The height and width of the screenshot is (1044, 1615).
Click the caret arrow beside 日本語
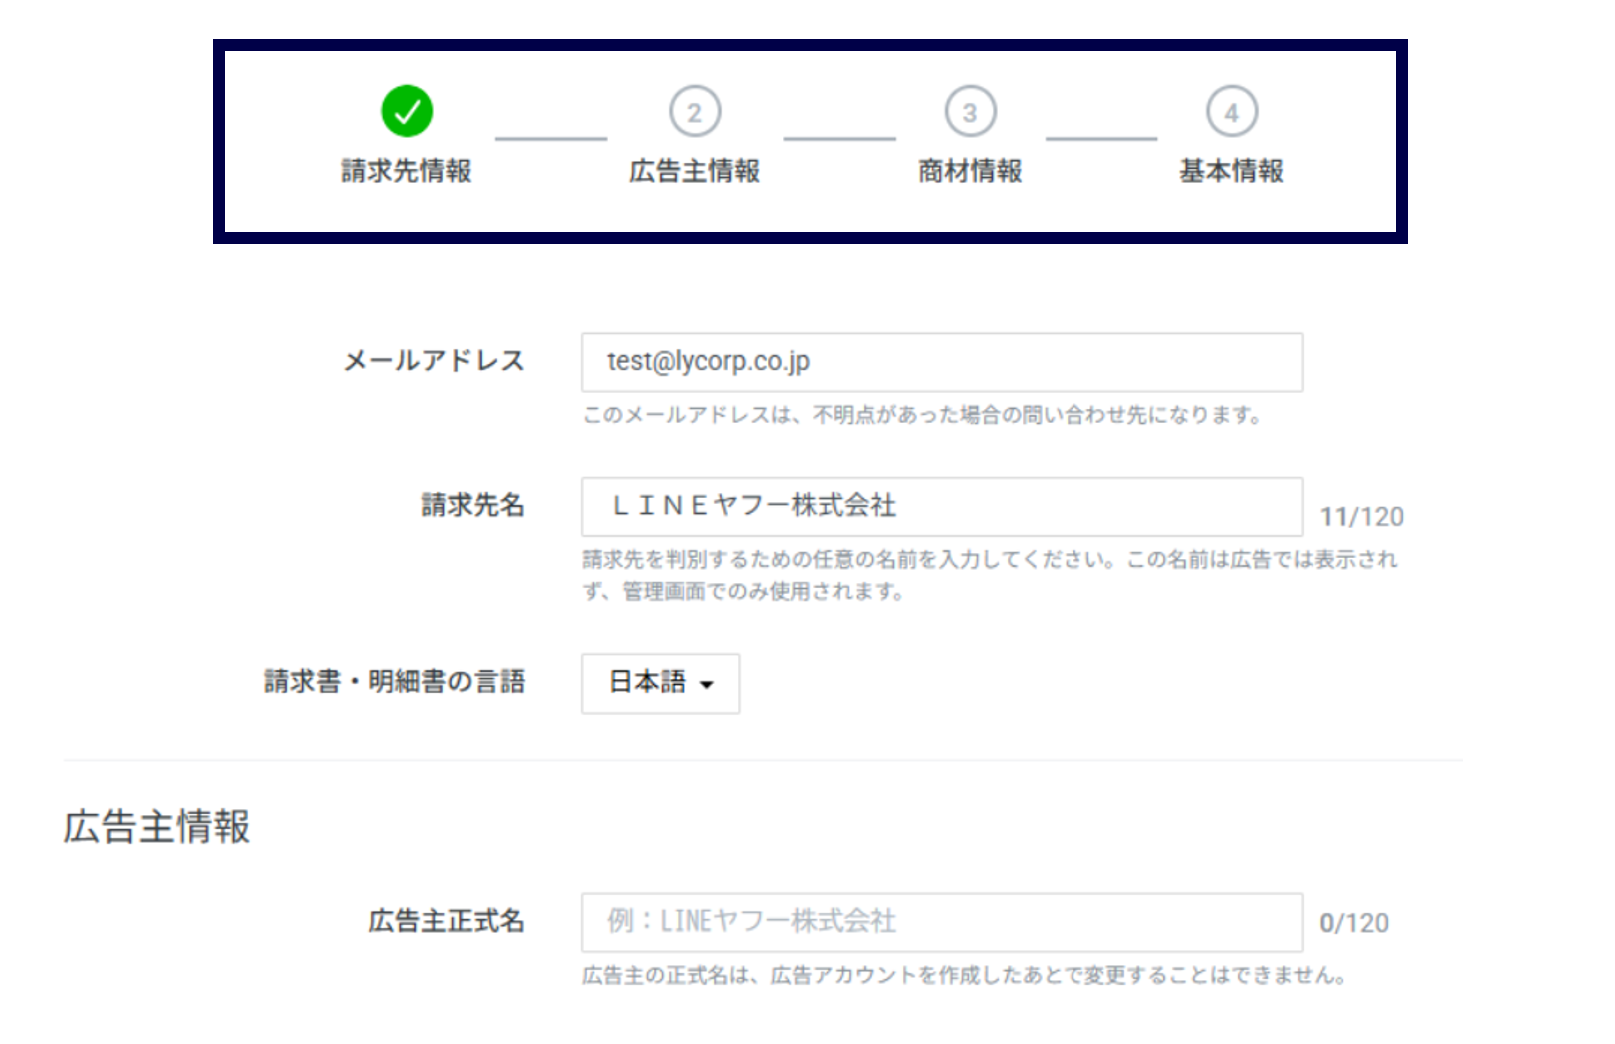[707, 685]
